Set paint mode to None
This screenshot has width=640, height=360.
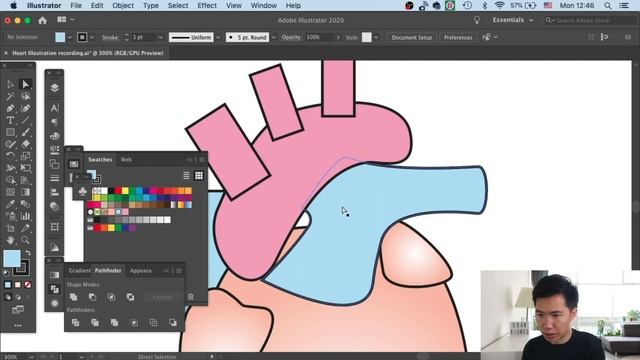pos(27,285)
